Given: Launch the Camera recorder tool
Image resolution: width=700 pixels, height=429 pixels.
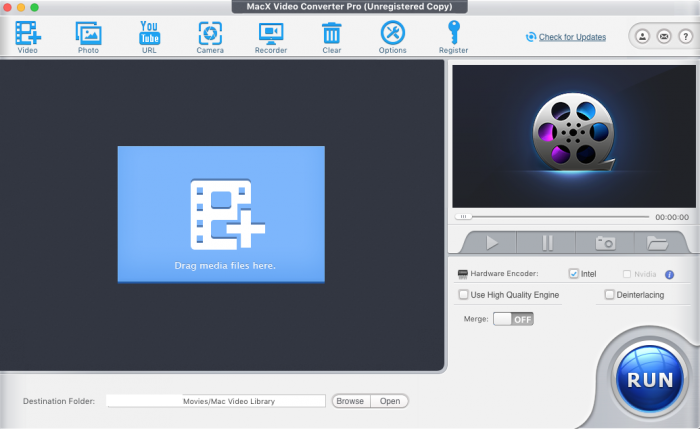Looking at the screenshot, I should 210,37.
